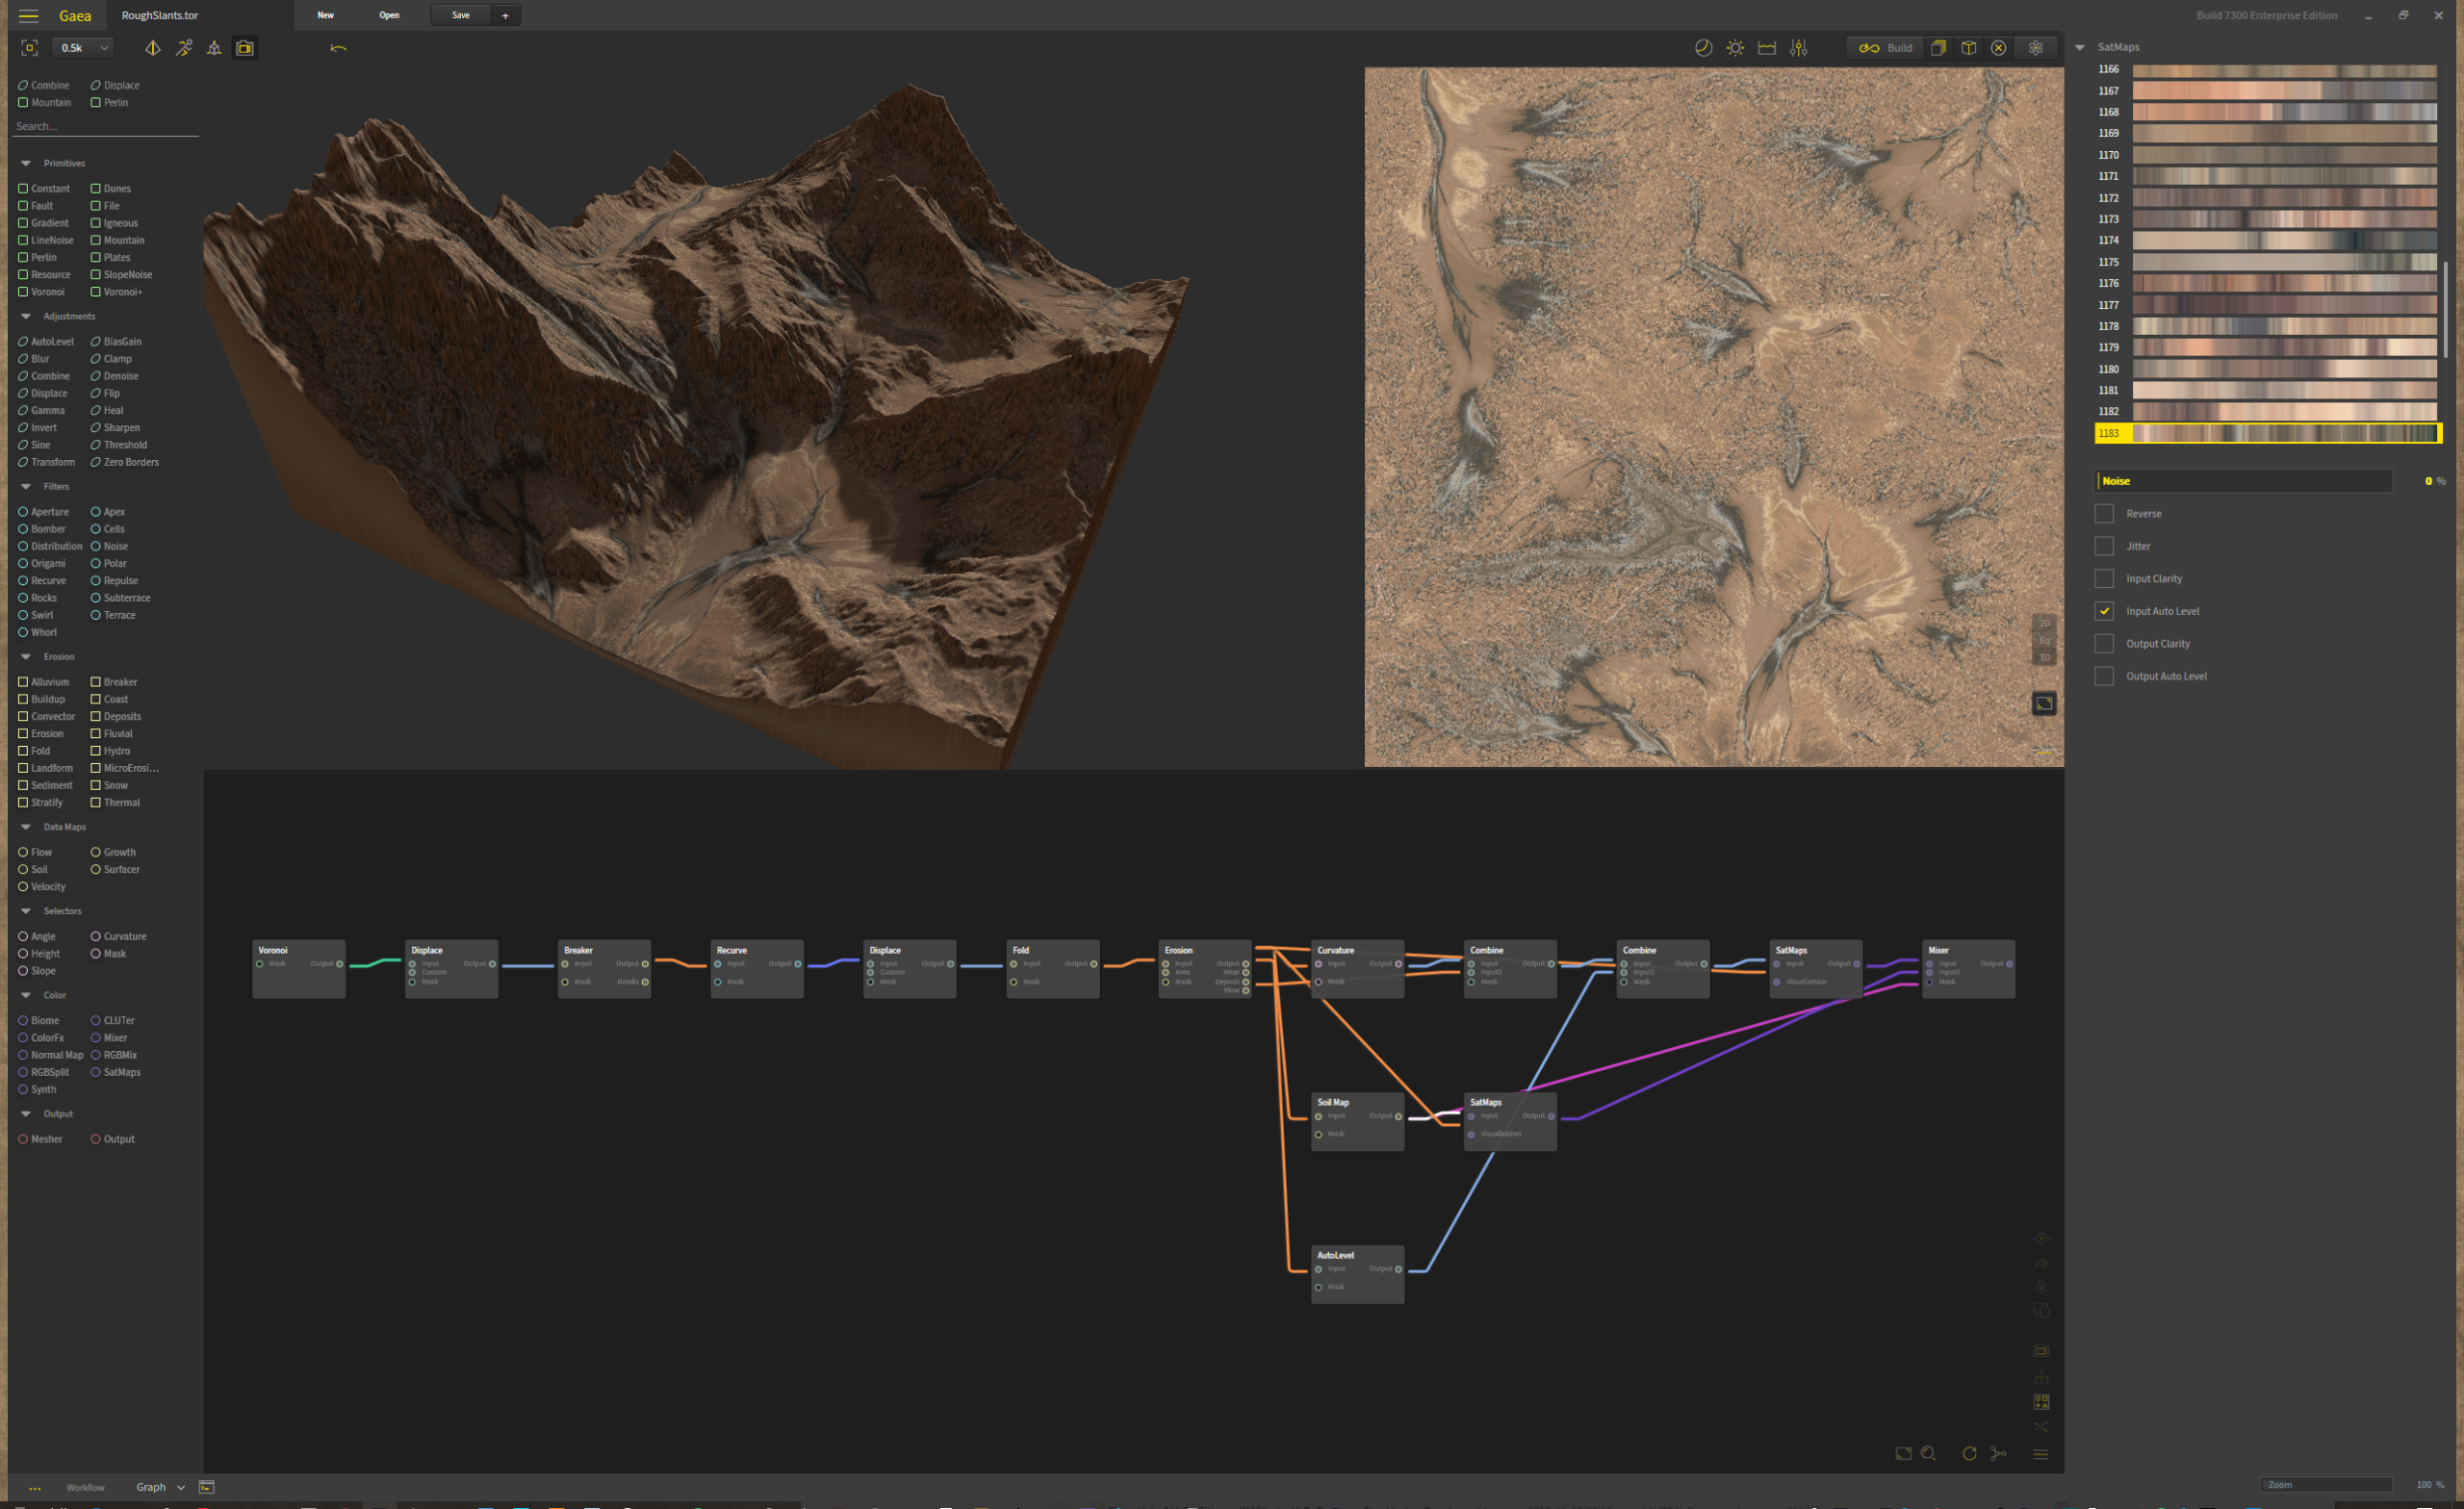Collapse the Erosion node category
Screen dimensions: 2464x1509
pyautogui.click(x=26, y=657)
